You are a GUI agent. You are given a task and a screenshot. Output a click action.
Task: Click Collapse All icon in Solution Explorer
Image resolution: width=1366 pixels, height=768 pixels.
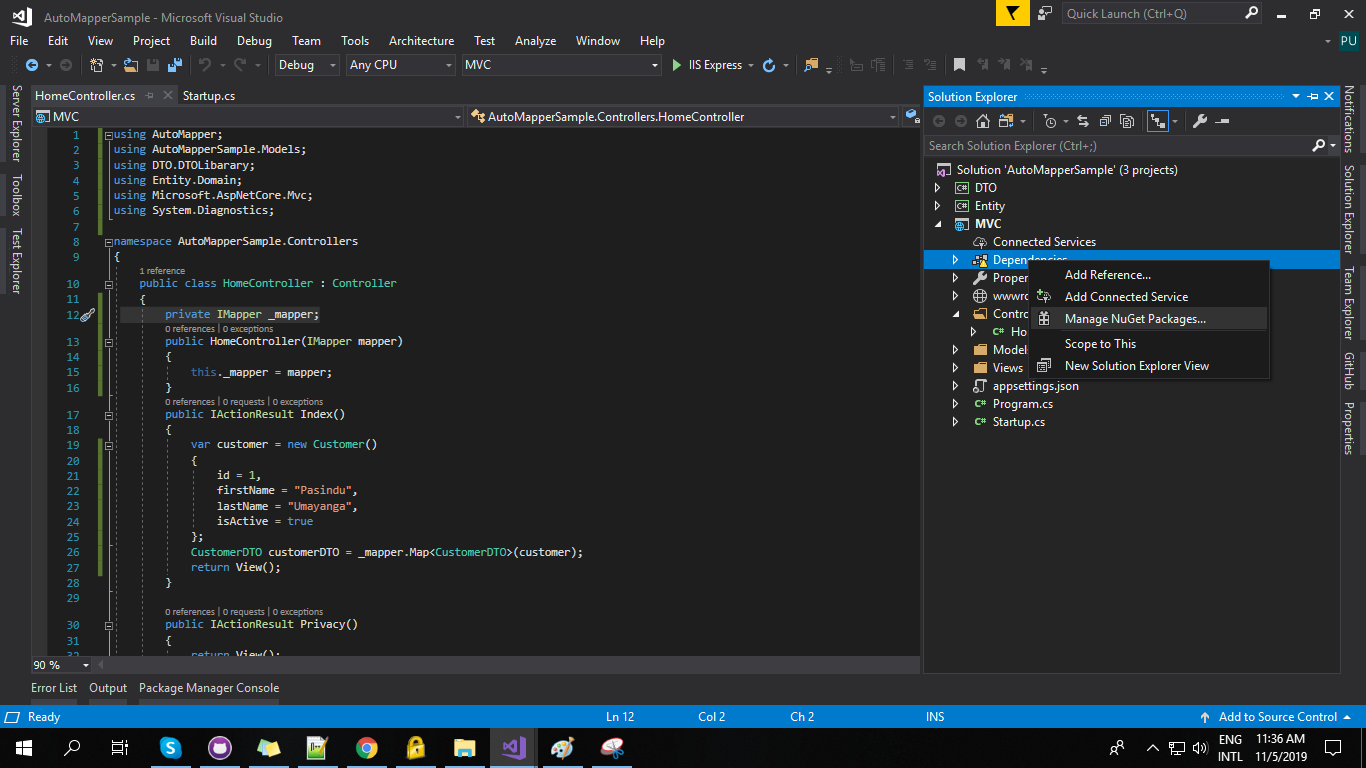(x=1105, y=121)
